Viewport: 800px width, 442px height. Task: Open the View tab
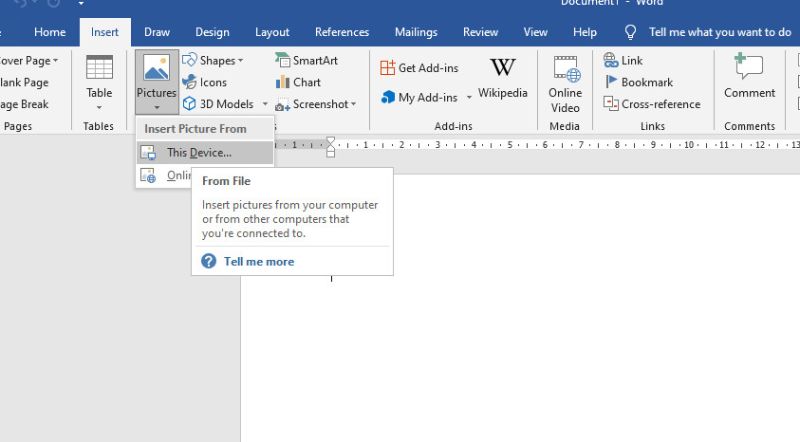(535, 32)
